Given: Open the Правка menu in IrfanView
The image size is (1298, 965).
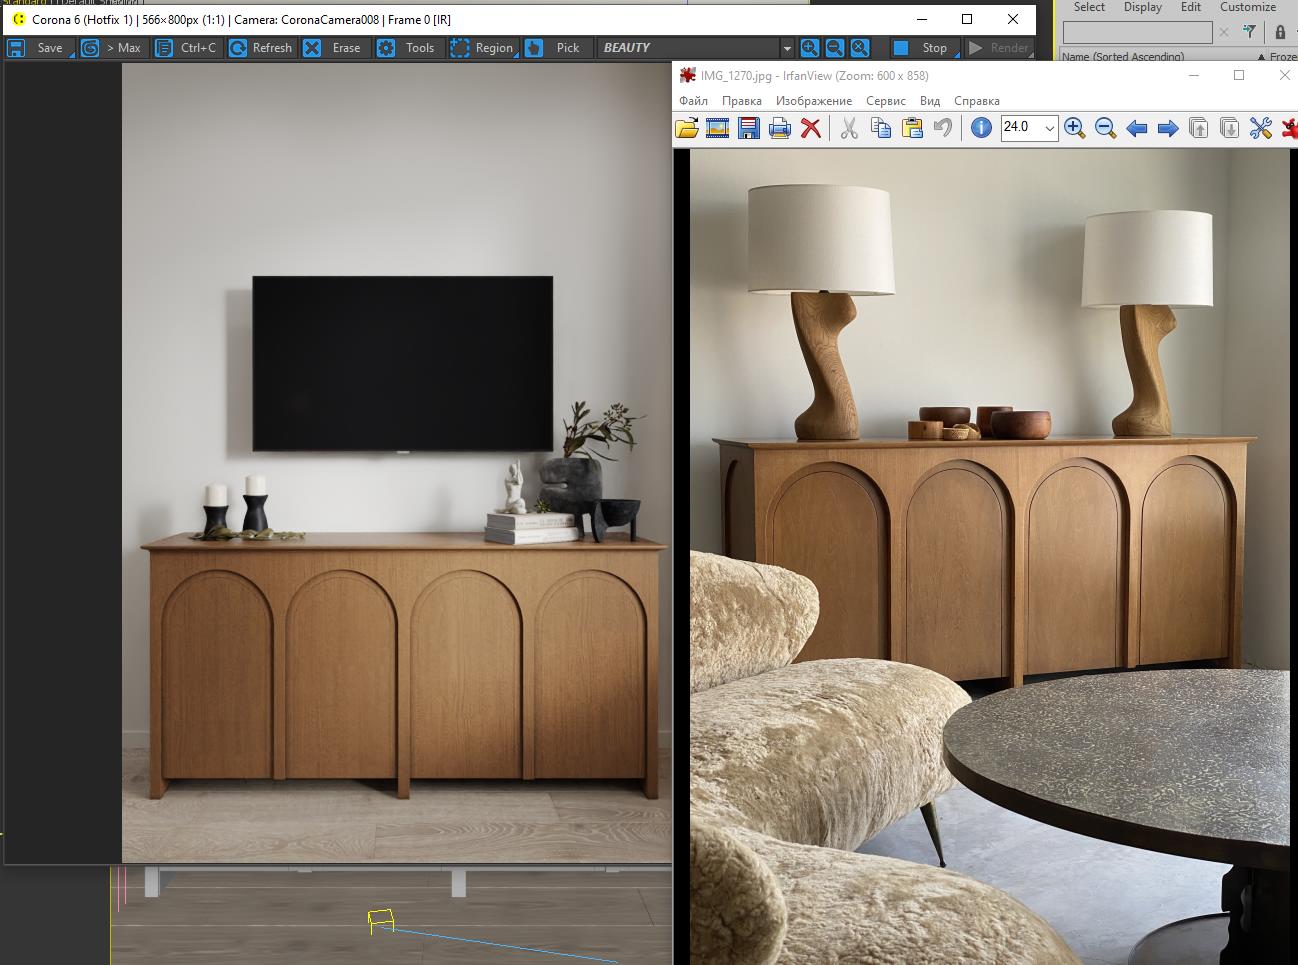Looking at the screenshot, I should 741,101.
